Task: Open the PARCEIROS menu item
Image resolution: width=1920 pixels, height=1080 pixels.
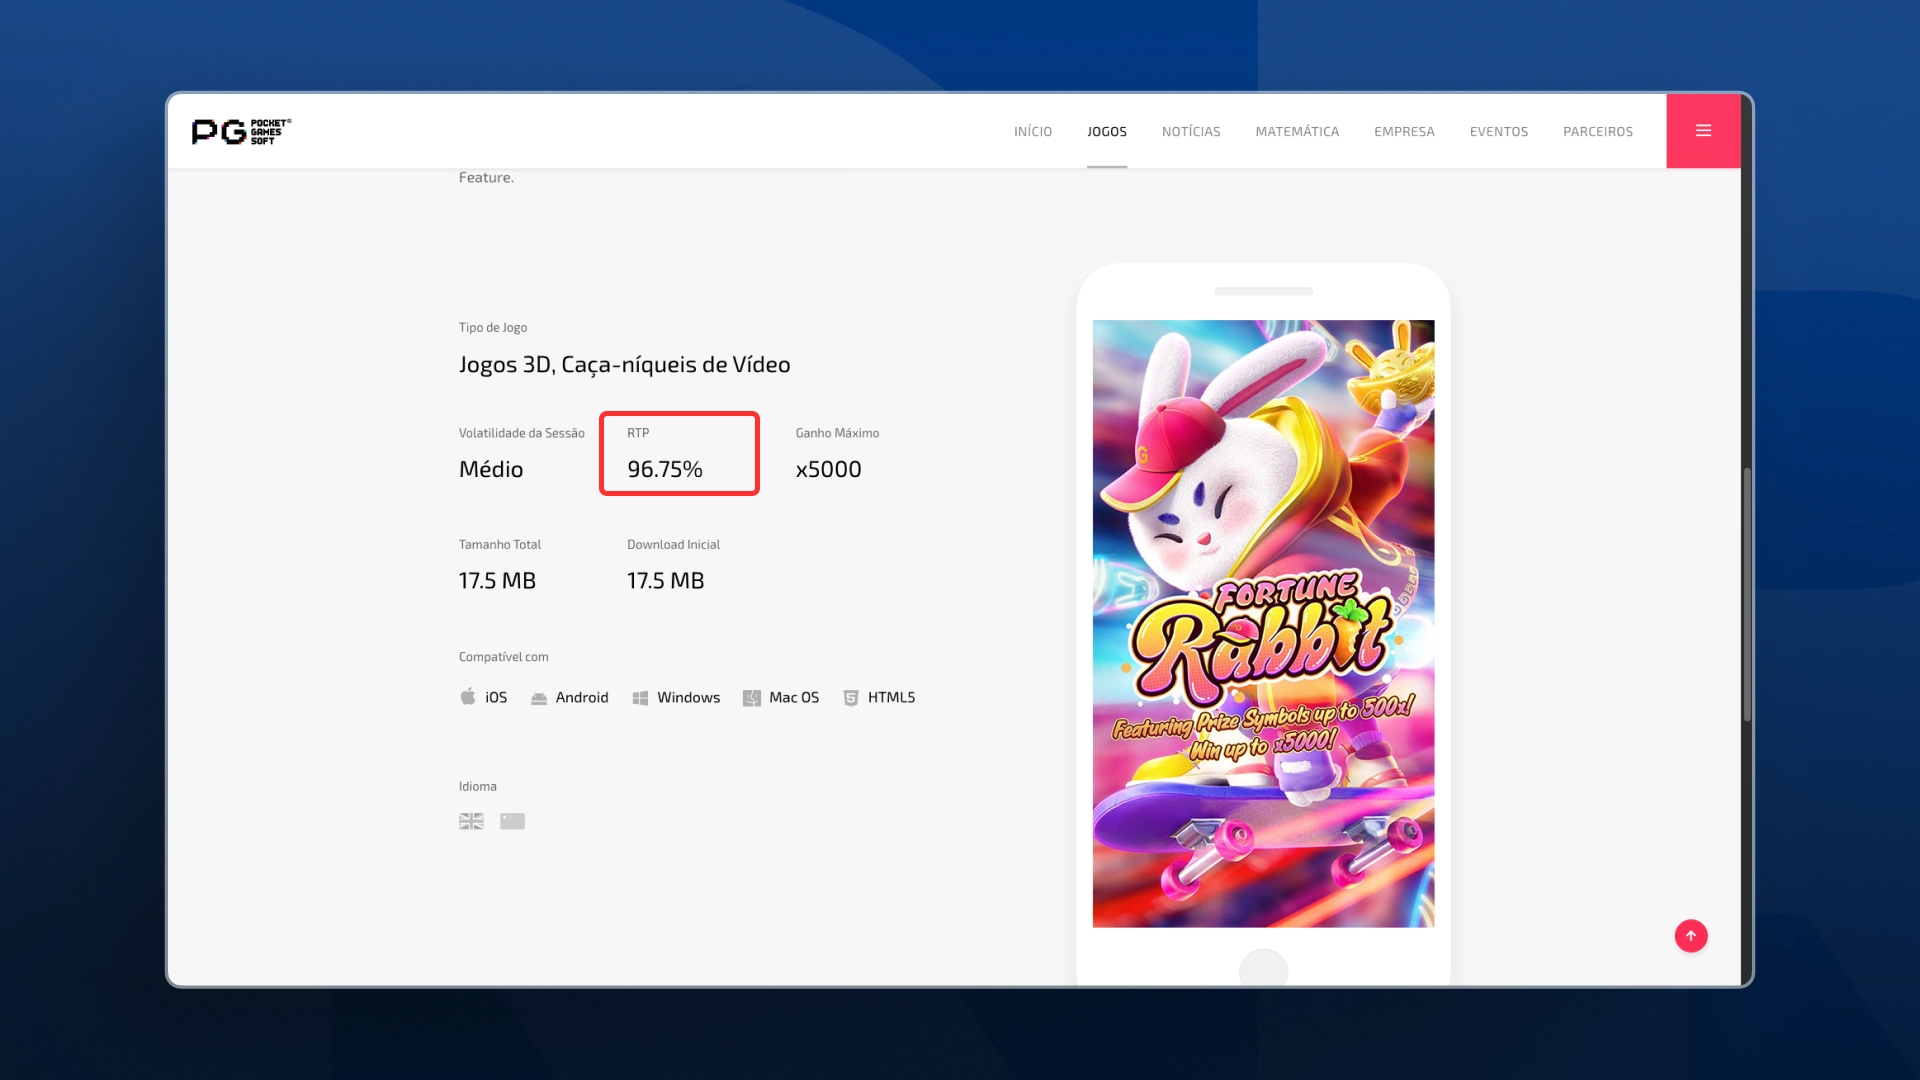Action: coord(1598,132)
